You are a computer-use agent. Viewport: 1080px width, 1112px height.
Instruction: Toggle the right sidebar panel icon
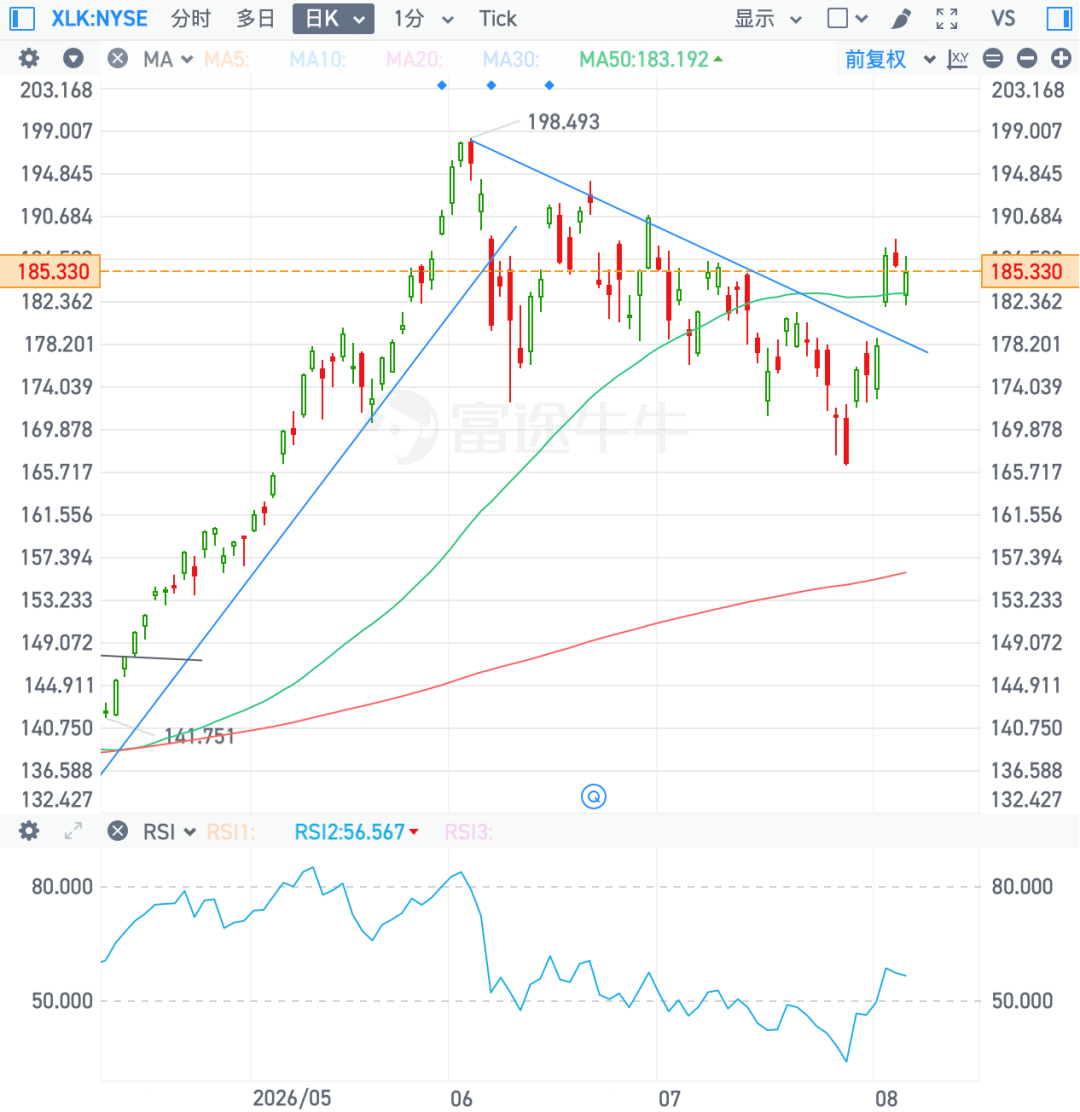click(x=1059, y=18)
